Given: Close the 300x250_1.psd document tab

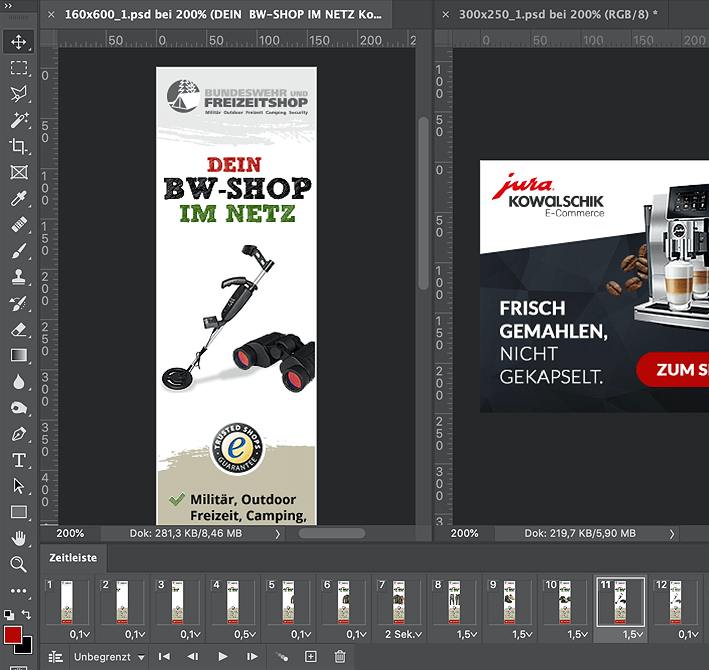Looking at the screenshot, I should pos(445,14).
